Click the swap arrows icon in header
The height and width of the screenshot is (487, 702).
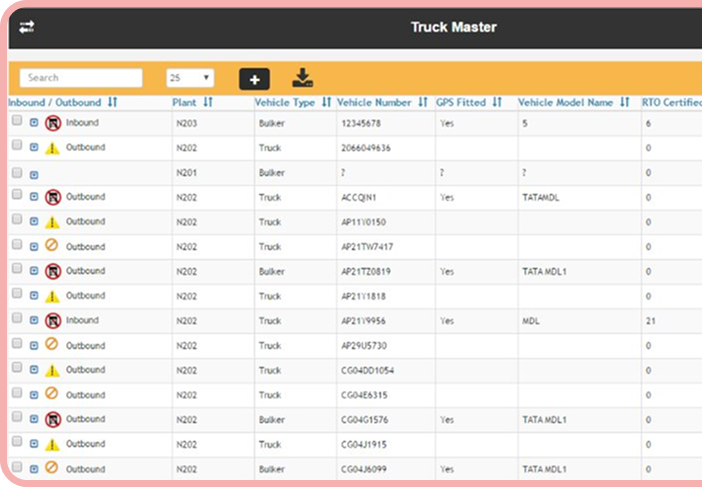click(26, 27)
